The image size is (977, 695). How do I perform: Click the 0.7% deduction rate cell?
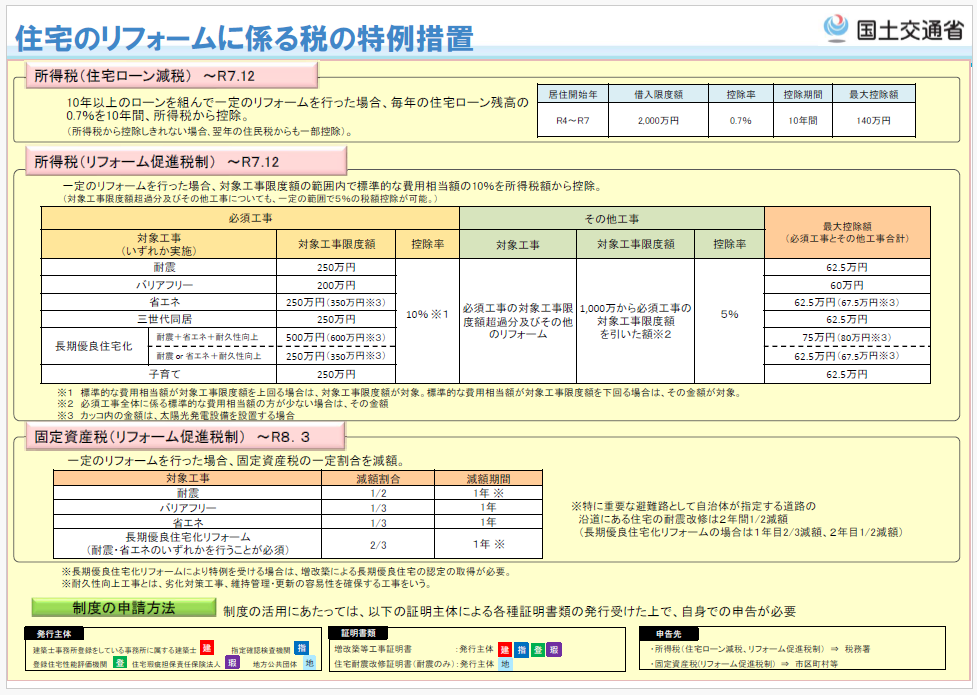pos(741,120)
